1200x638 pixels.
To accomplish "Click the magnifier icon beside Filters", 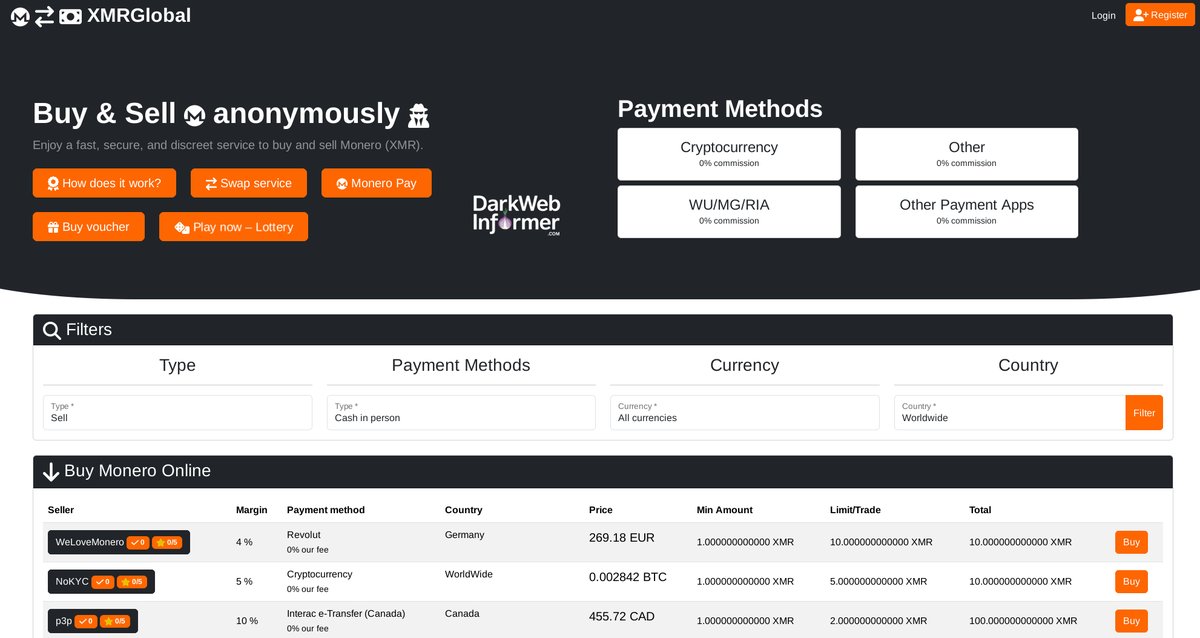I will point(52,330).
